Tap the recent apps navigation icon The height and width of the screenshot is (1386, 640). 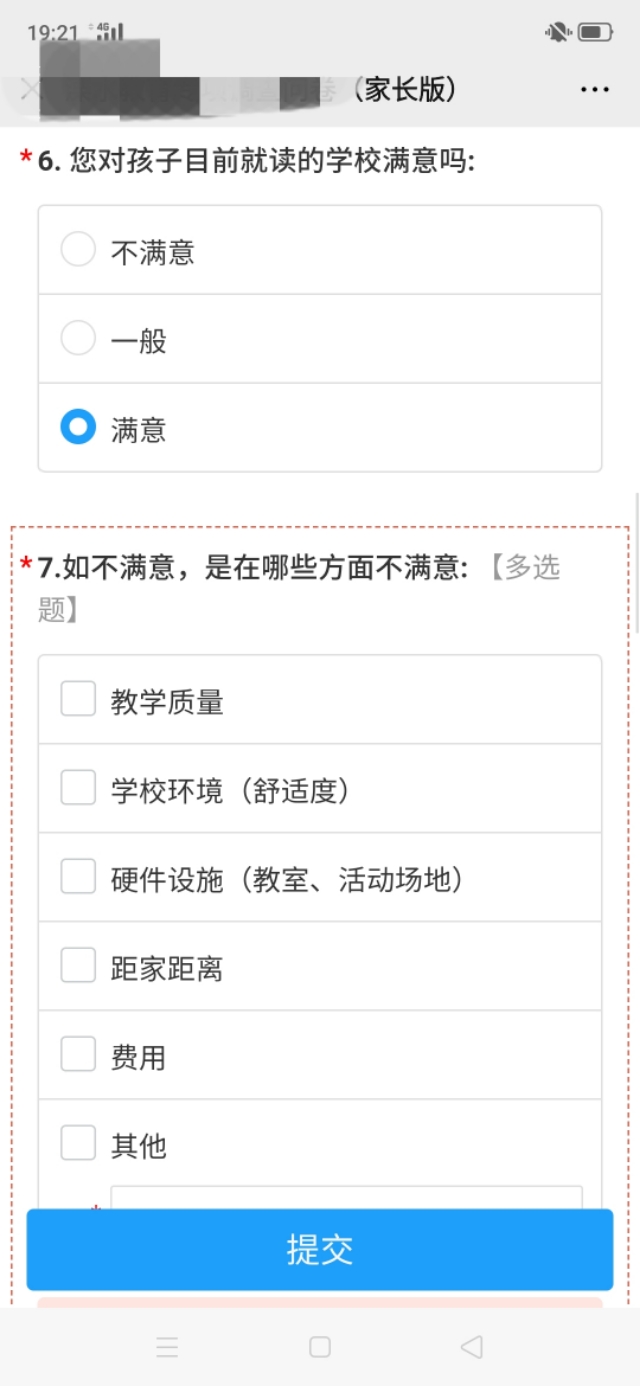tap(167, 1347)
